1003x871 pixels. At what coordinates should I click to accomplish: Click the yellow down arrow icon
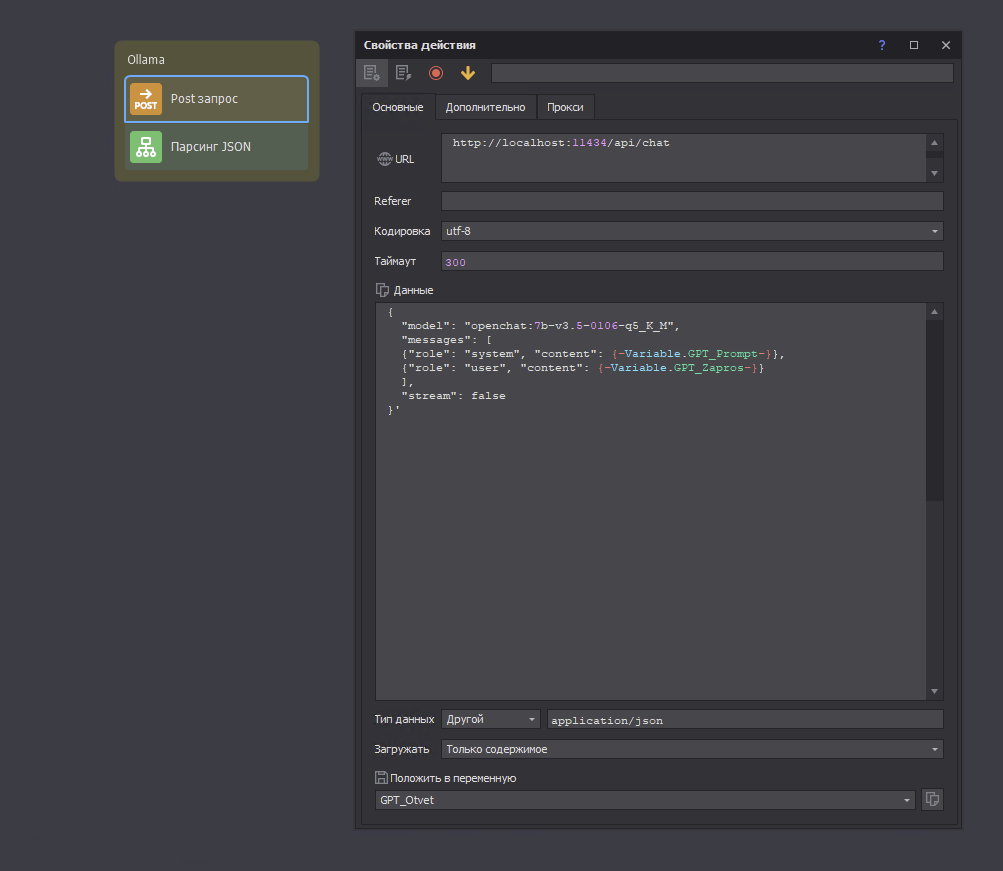[x=467, y=73]
